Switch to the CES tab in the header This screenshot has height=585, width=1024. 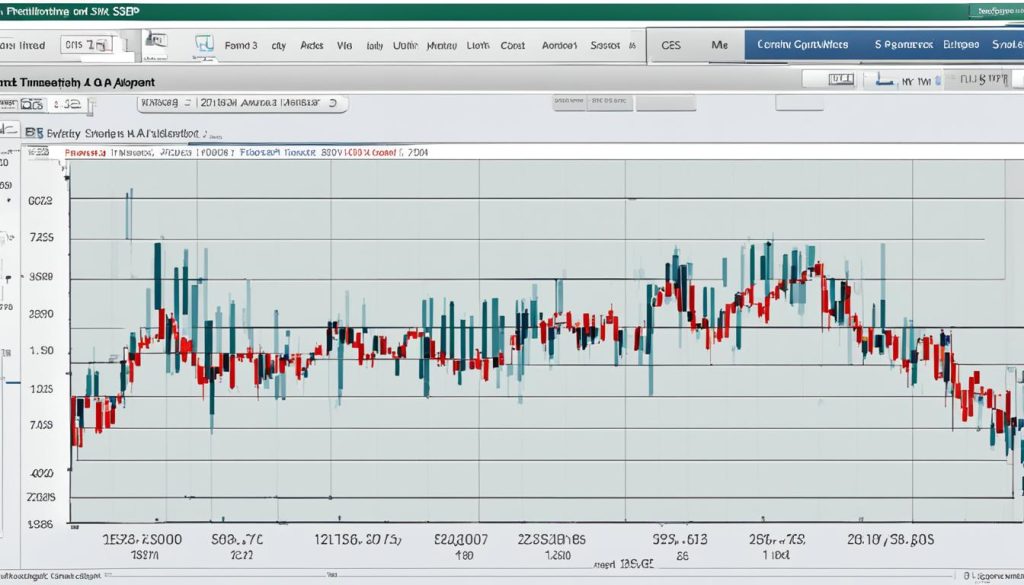[668, 44]
